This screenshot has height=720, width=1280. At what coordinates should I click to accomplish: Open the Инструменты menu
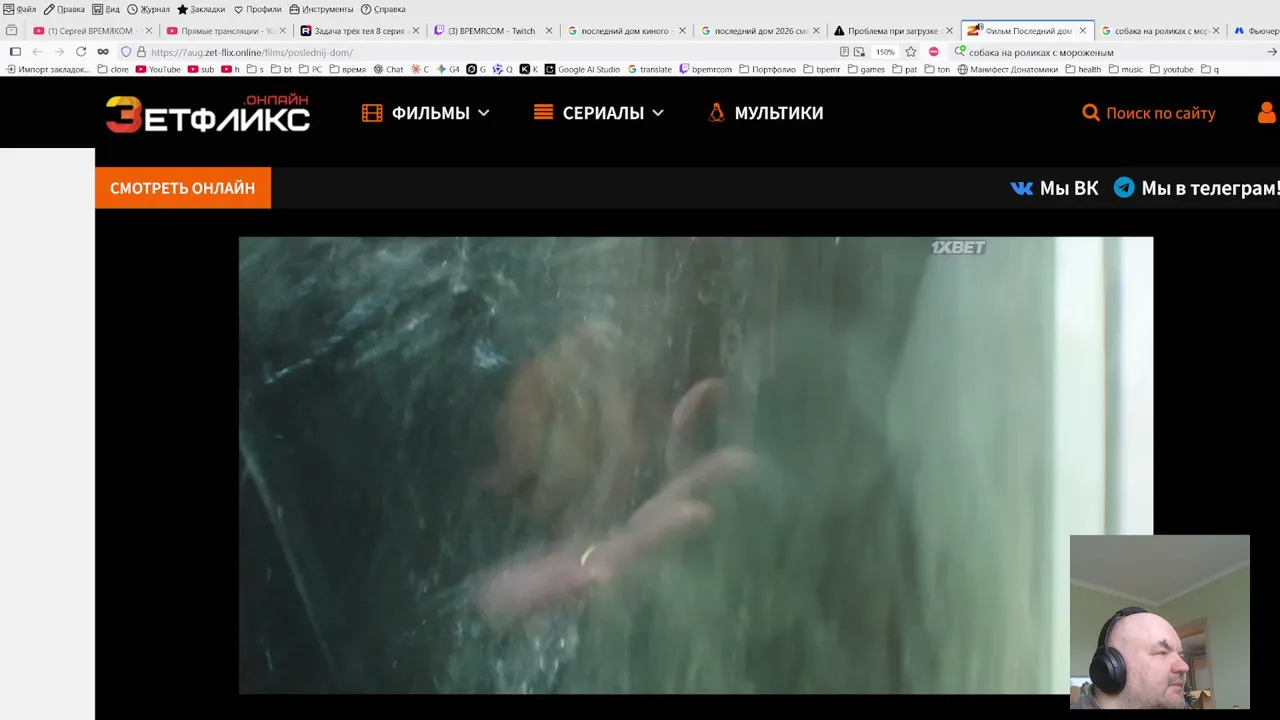tap(321, 9)
